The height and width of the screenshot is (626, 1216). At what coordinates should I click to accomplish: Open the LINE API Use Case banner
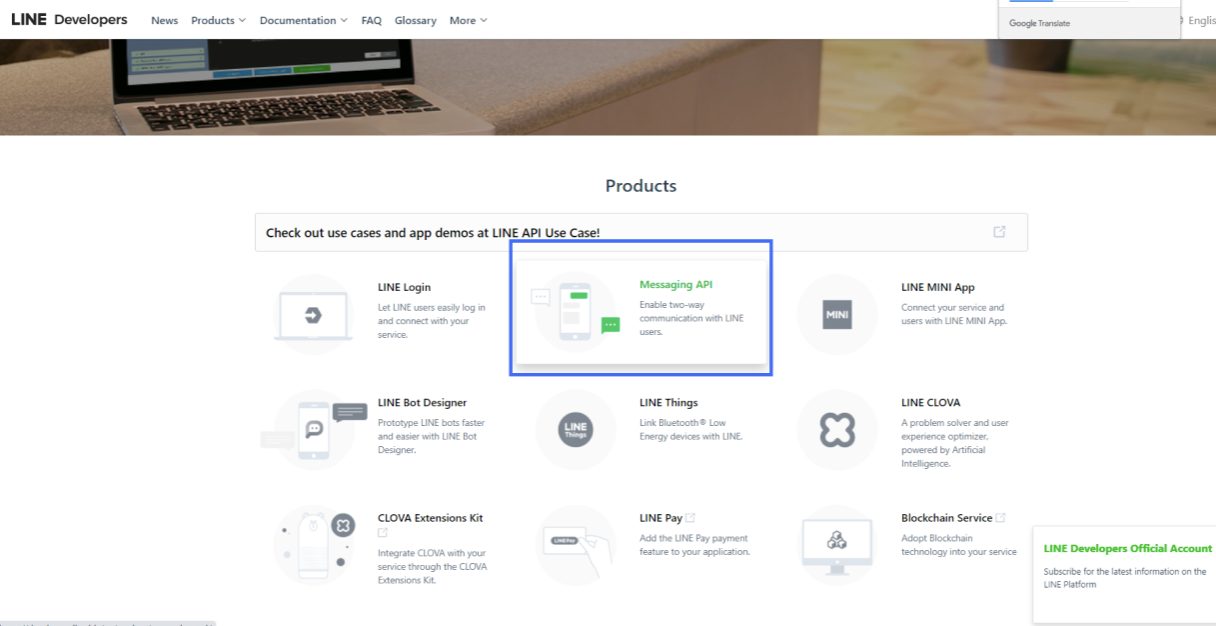(x=641, y=232)
